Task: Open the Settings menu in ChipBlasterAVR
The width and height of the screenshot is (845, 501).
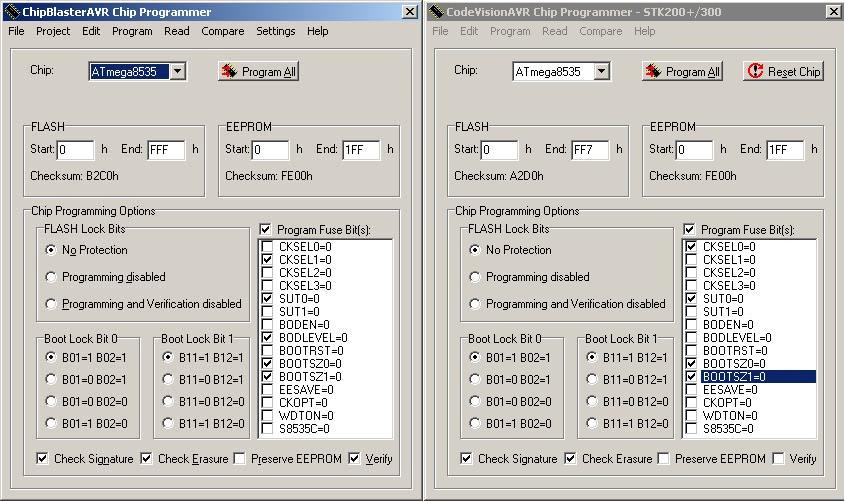Action: 275,31
